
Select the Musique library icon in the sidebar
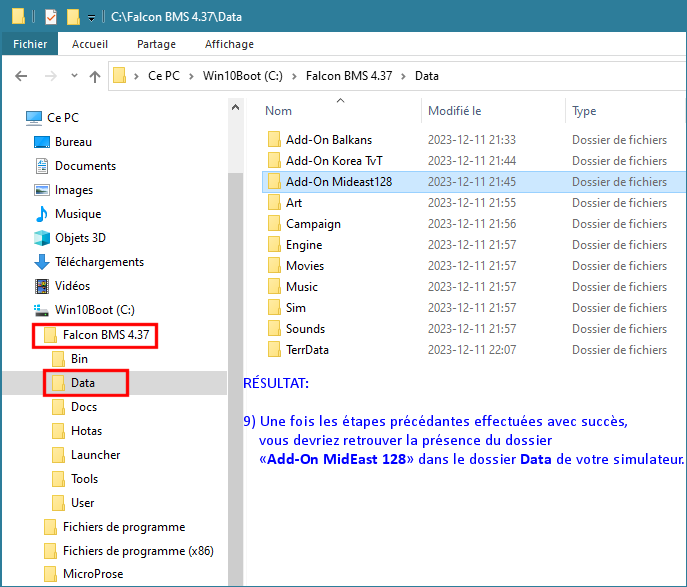tap(42, 214)
